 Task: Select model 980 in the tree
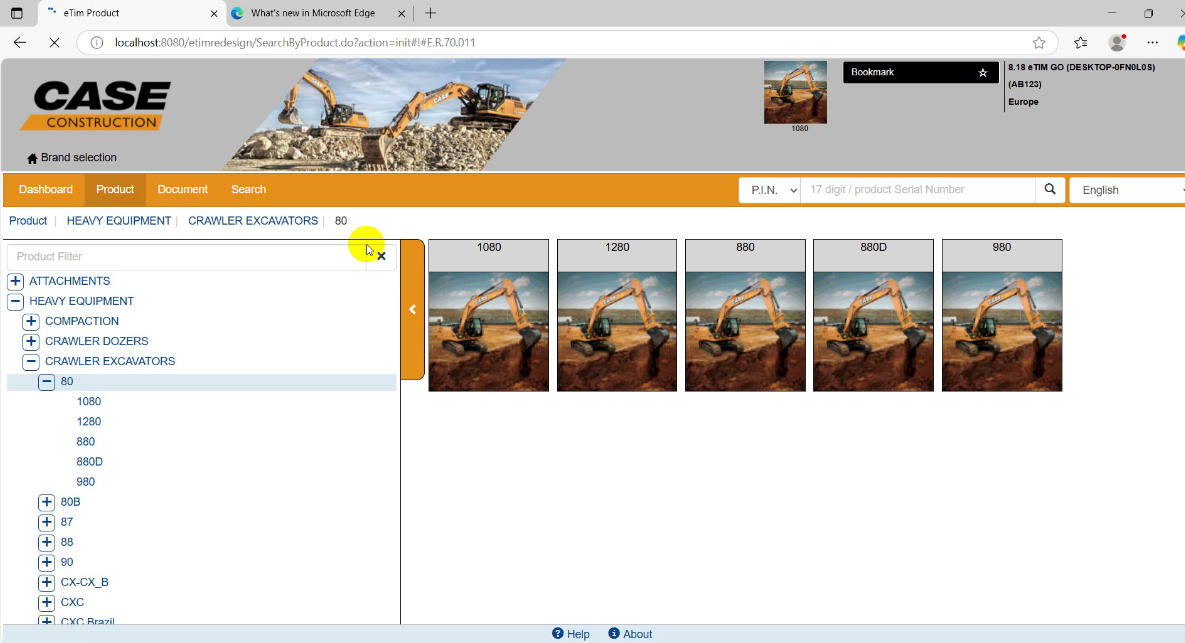coord(85,481)
